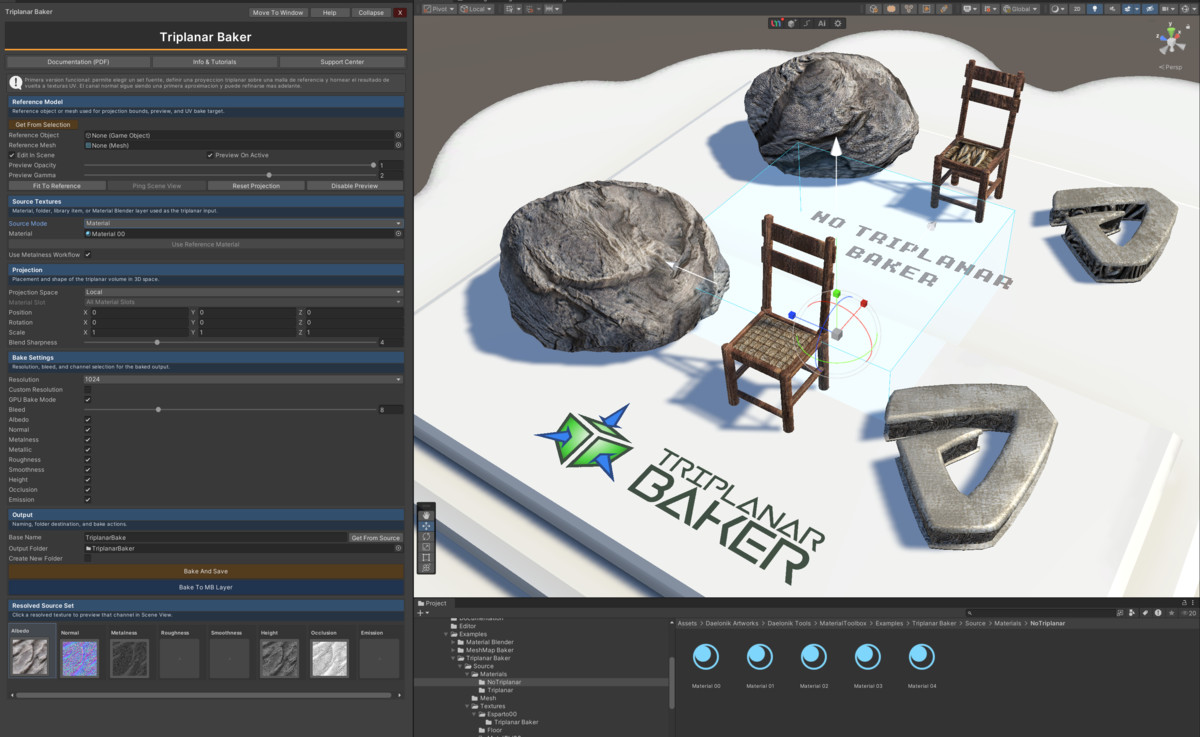Click Assets in the breadcrumb path
This screenshot has width=1200, height=737.
pos(687,623)
